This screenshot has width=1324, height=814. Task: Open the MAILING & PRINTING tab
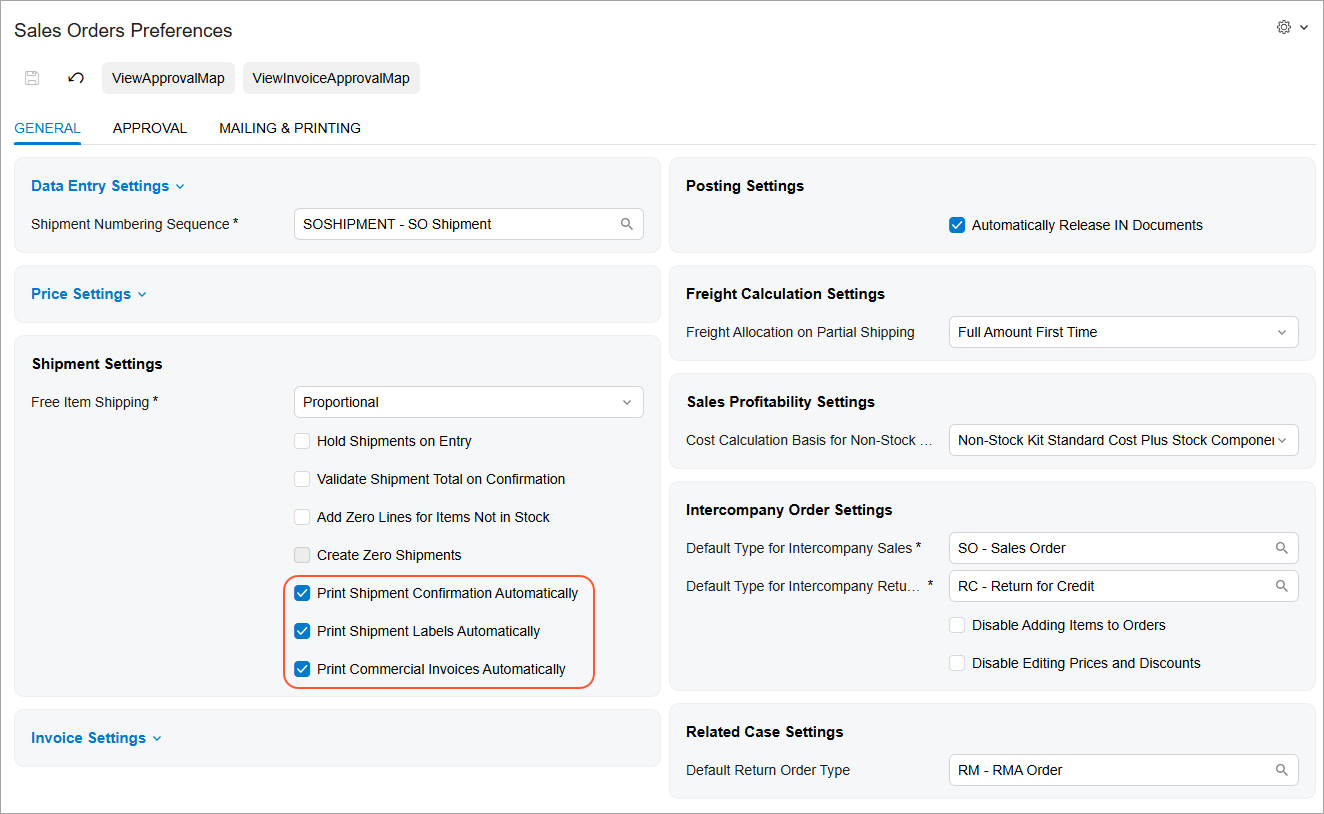290,128
